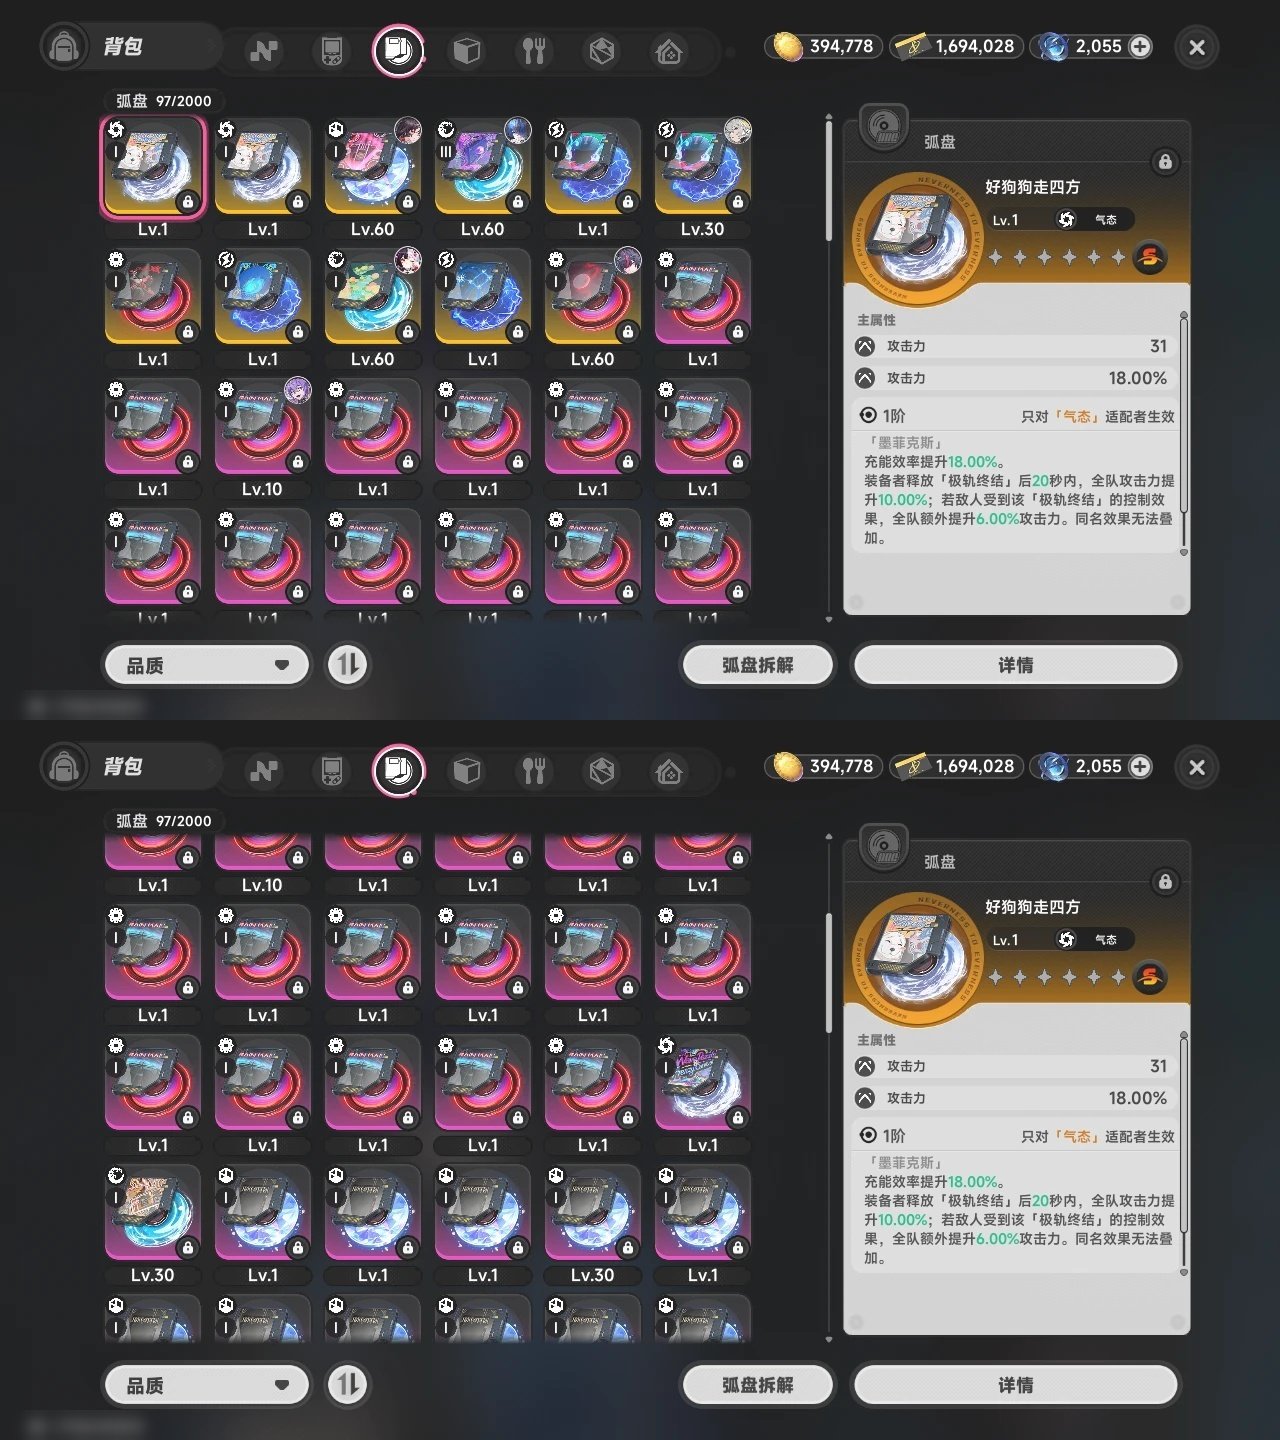Click the upper inventory list scrollbar

click(x=828, y=180)
